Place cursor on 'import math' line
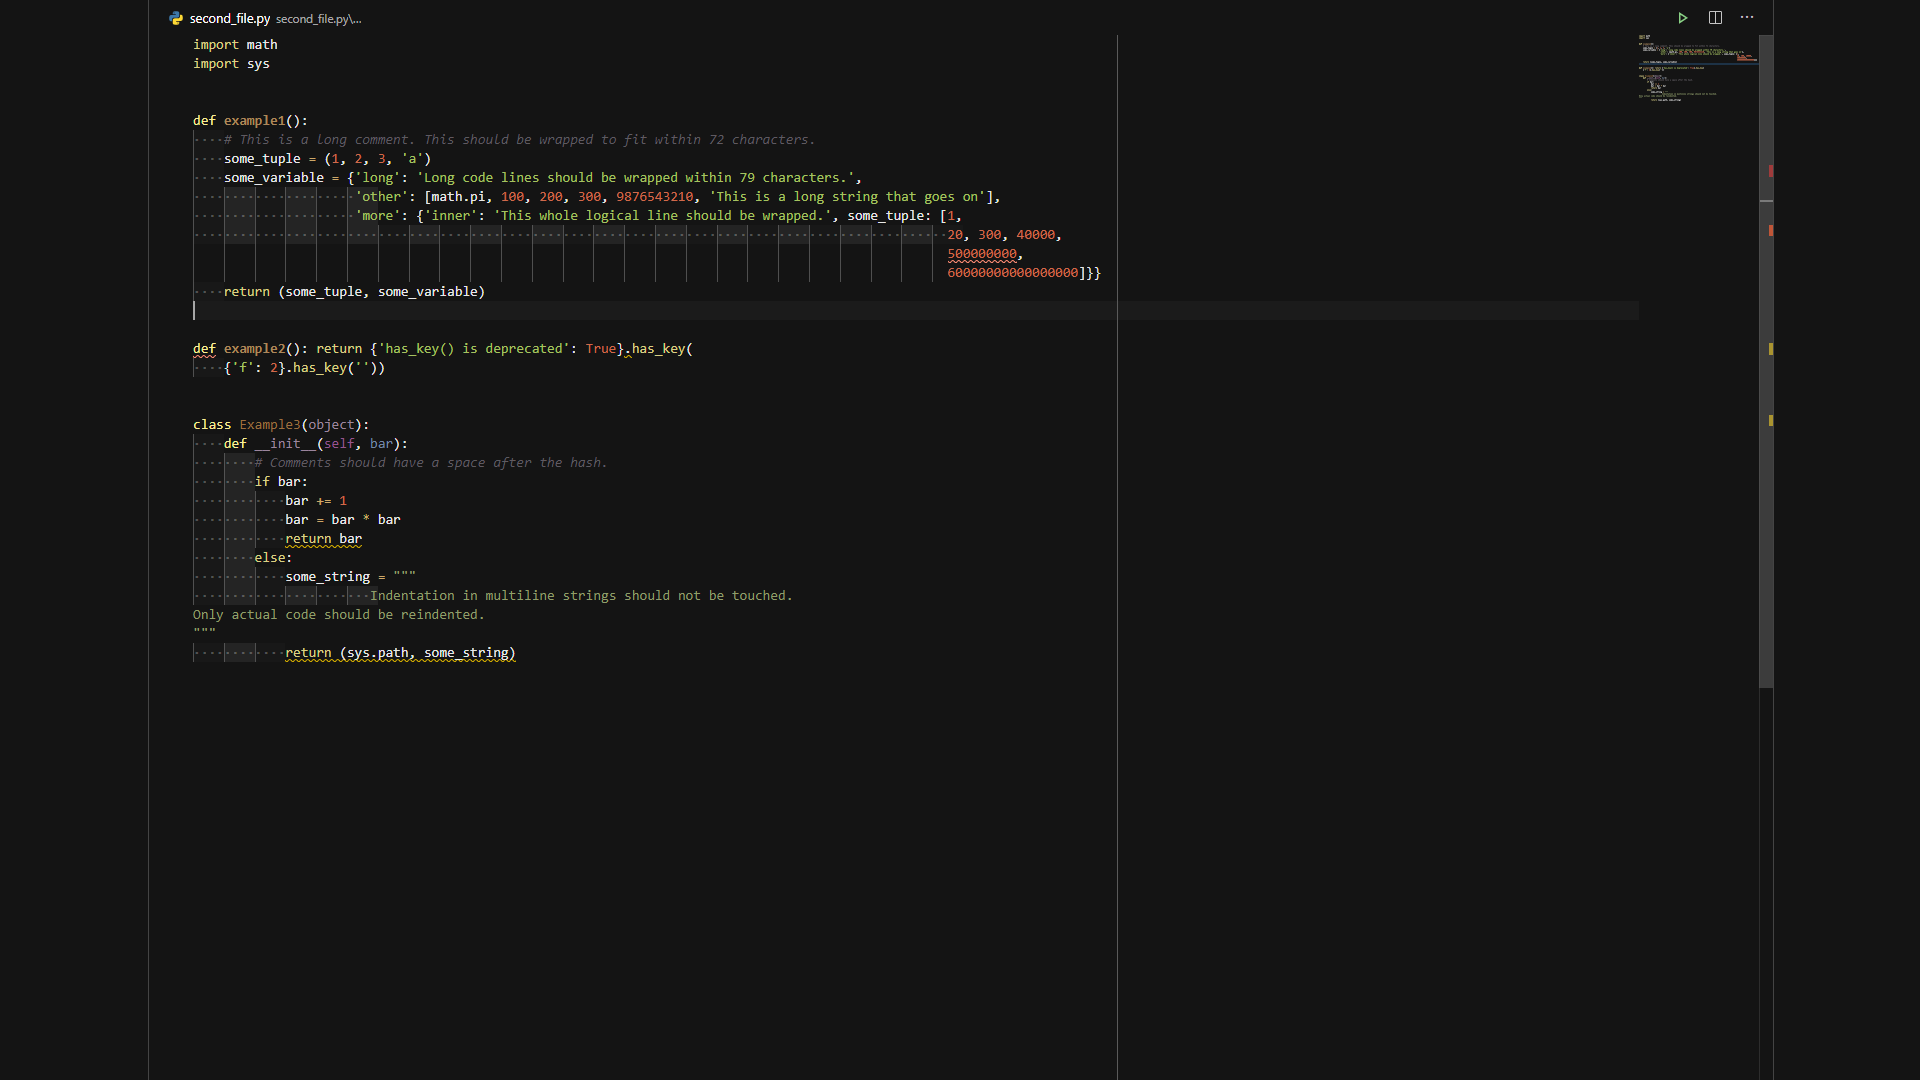 (x=235, y=45)
